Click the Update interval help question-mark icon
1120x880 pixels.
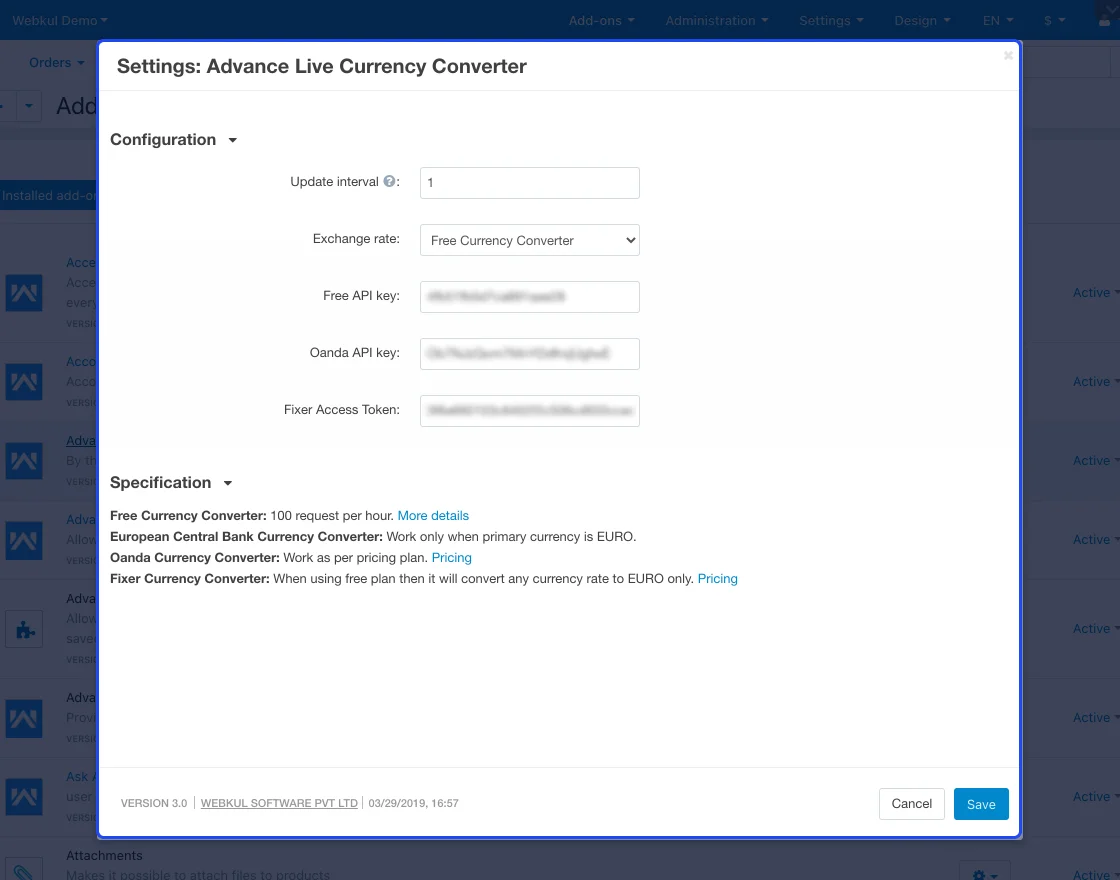point(390,182)
